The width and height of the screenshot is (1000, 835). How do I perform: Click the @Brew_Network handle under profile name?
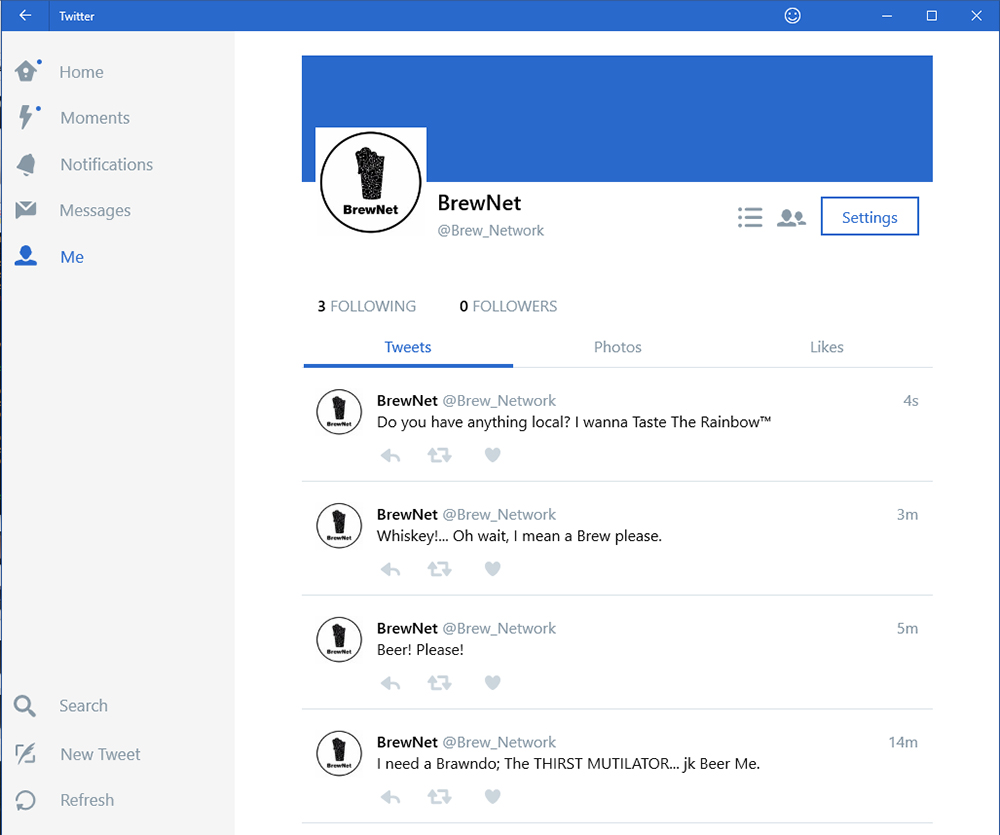click(490, 231)
